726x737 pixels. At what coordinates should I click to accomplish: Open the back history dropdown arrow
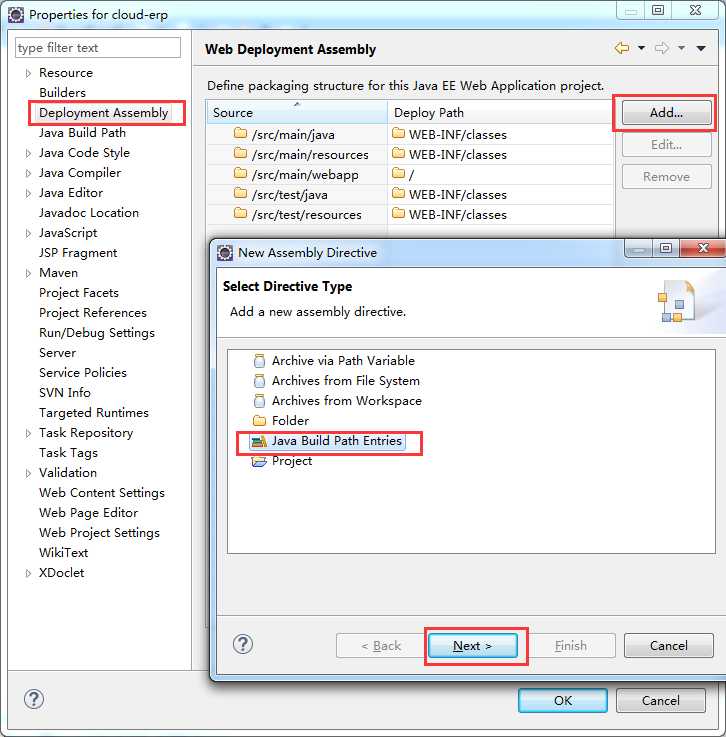click(x=641, y=48)
